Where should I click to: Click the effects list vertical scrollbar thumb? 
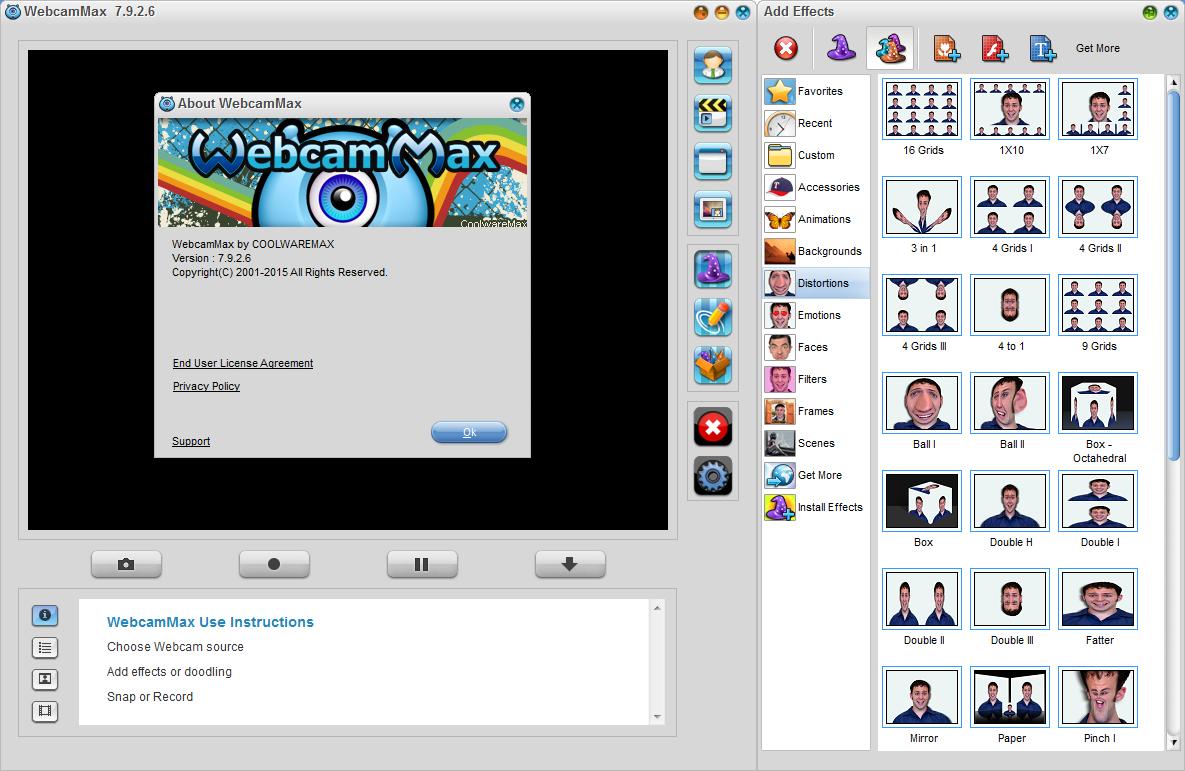[1173, 275]
